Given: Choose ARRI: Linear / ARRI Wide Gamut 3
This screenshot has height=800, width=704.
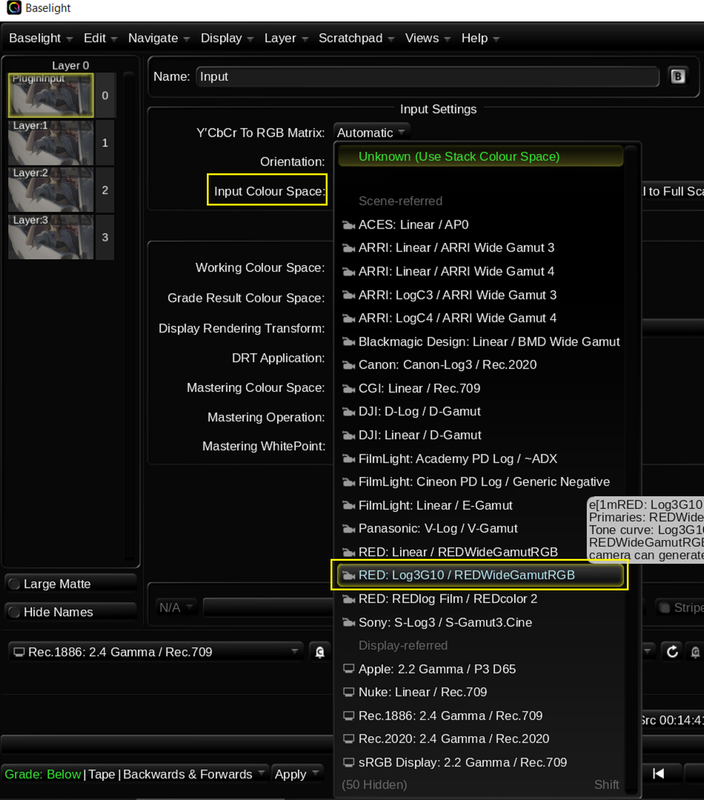Looking at the screenshot, I should tap(481, 248).
